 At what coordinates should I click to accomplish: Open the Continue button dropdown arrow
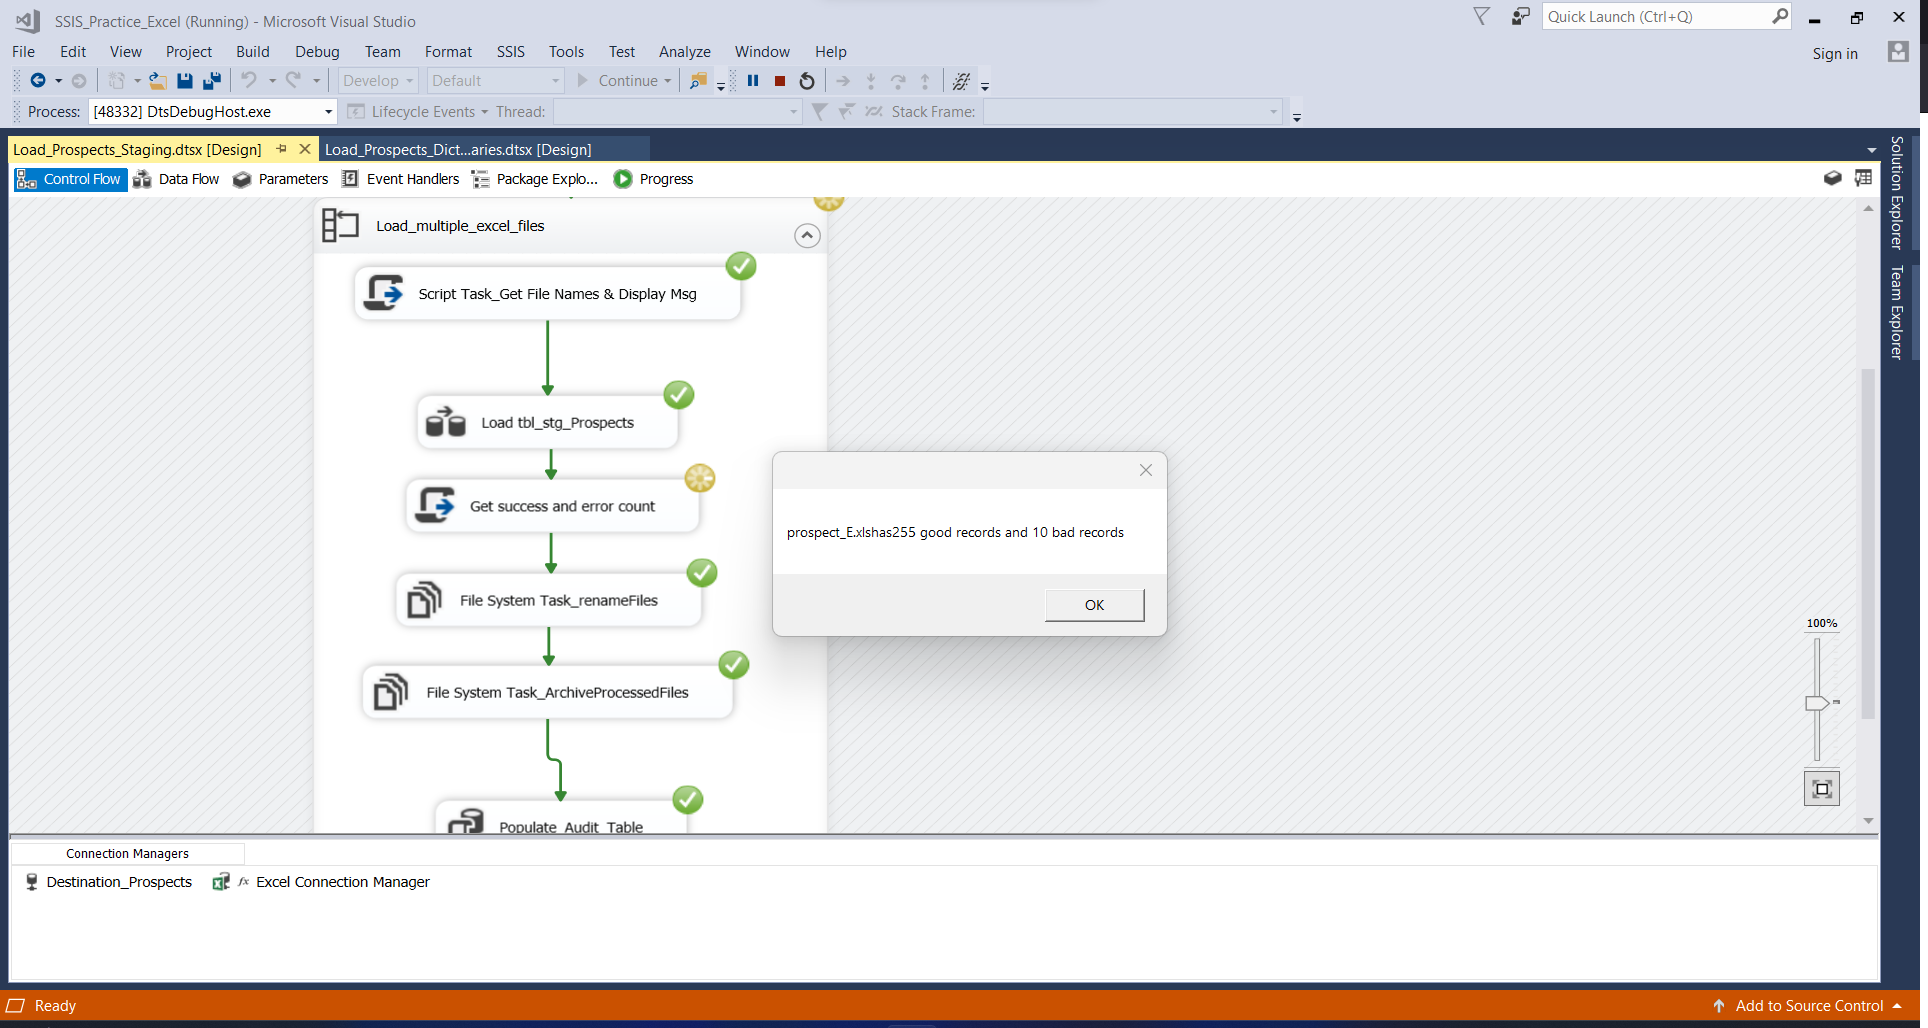667,81
